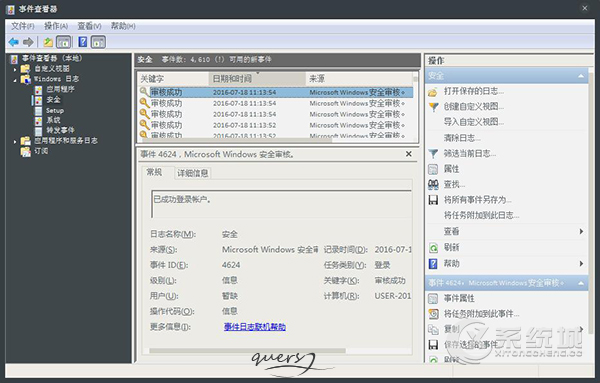Click the 属性 sheet icon

tap(433, 169)
